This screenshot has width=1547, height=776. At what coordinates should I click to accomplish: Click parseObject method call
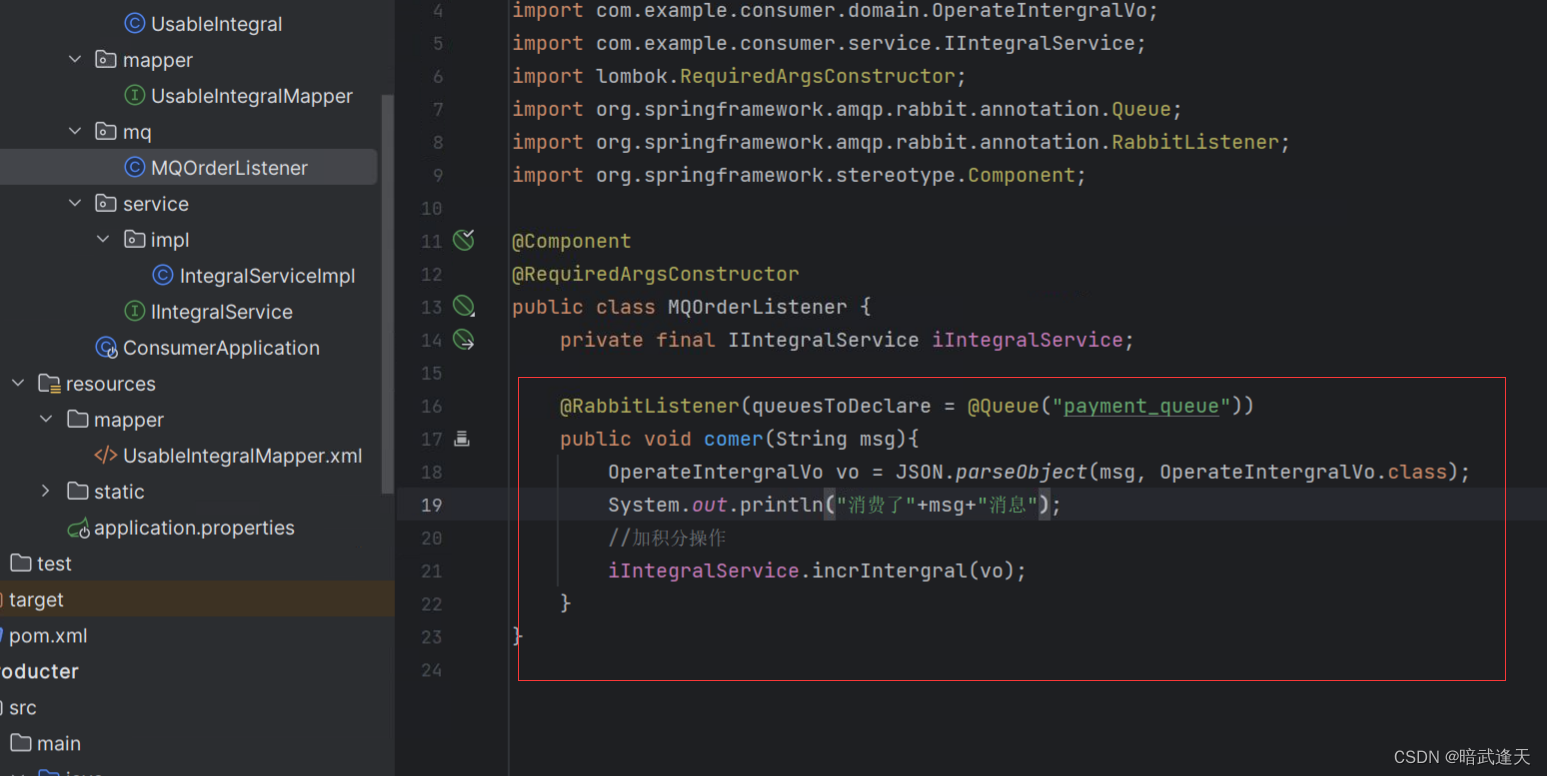coord(1021,472)
